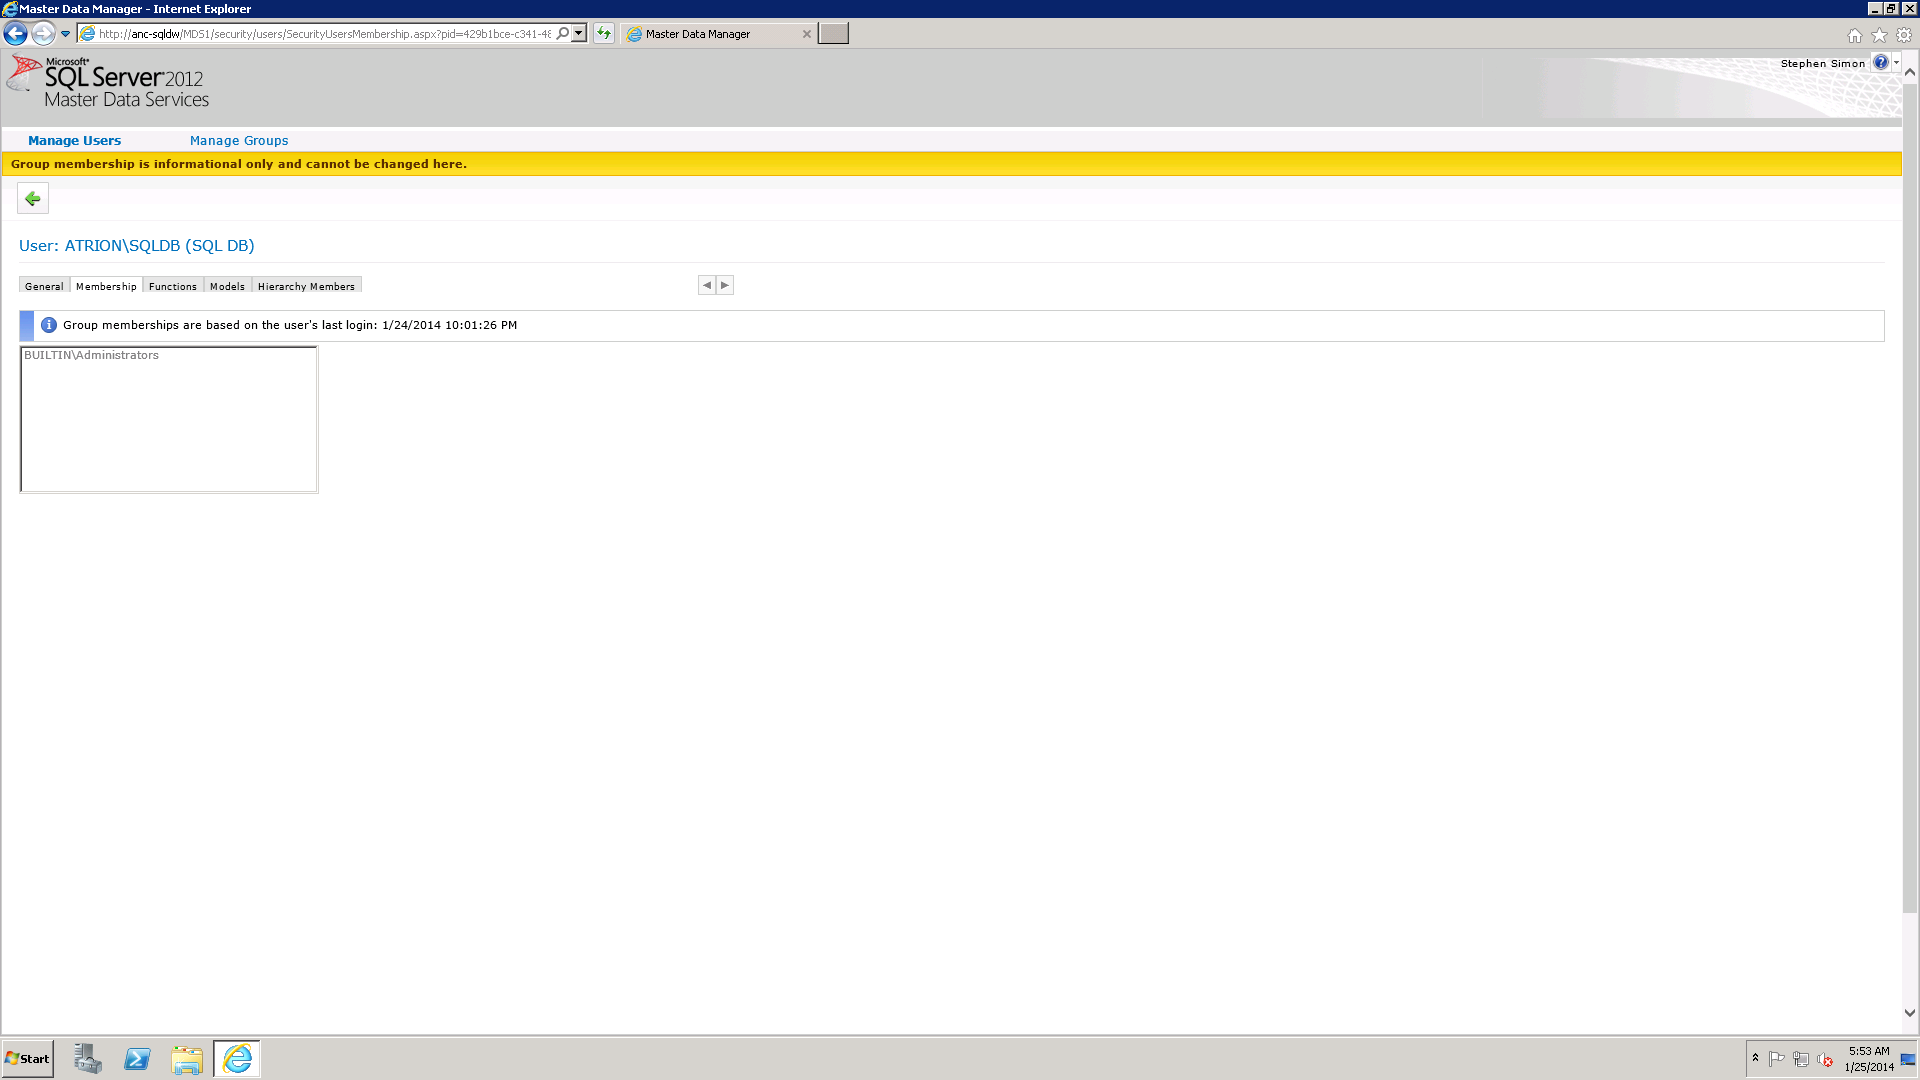Click the green back arrow button
The height and width of the screenshot is (1080, 1920).
tap(33, 199)
